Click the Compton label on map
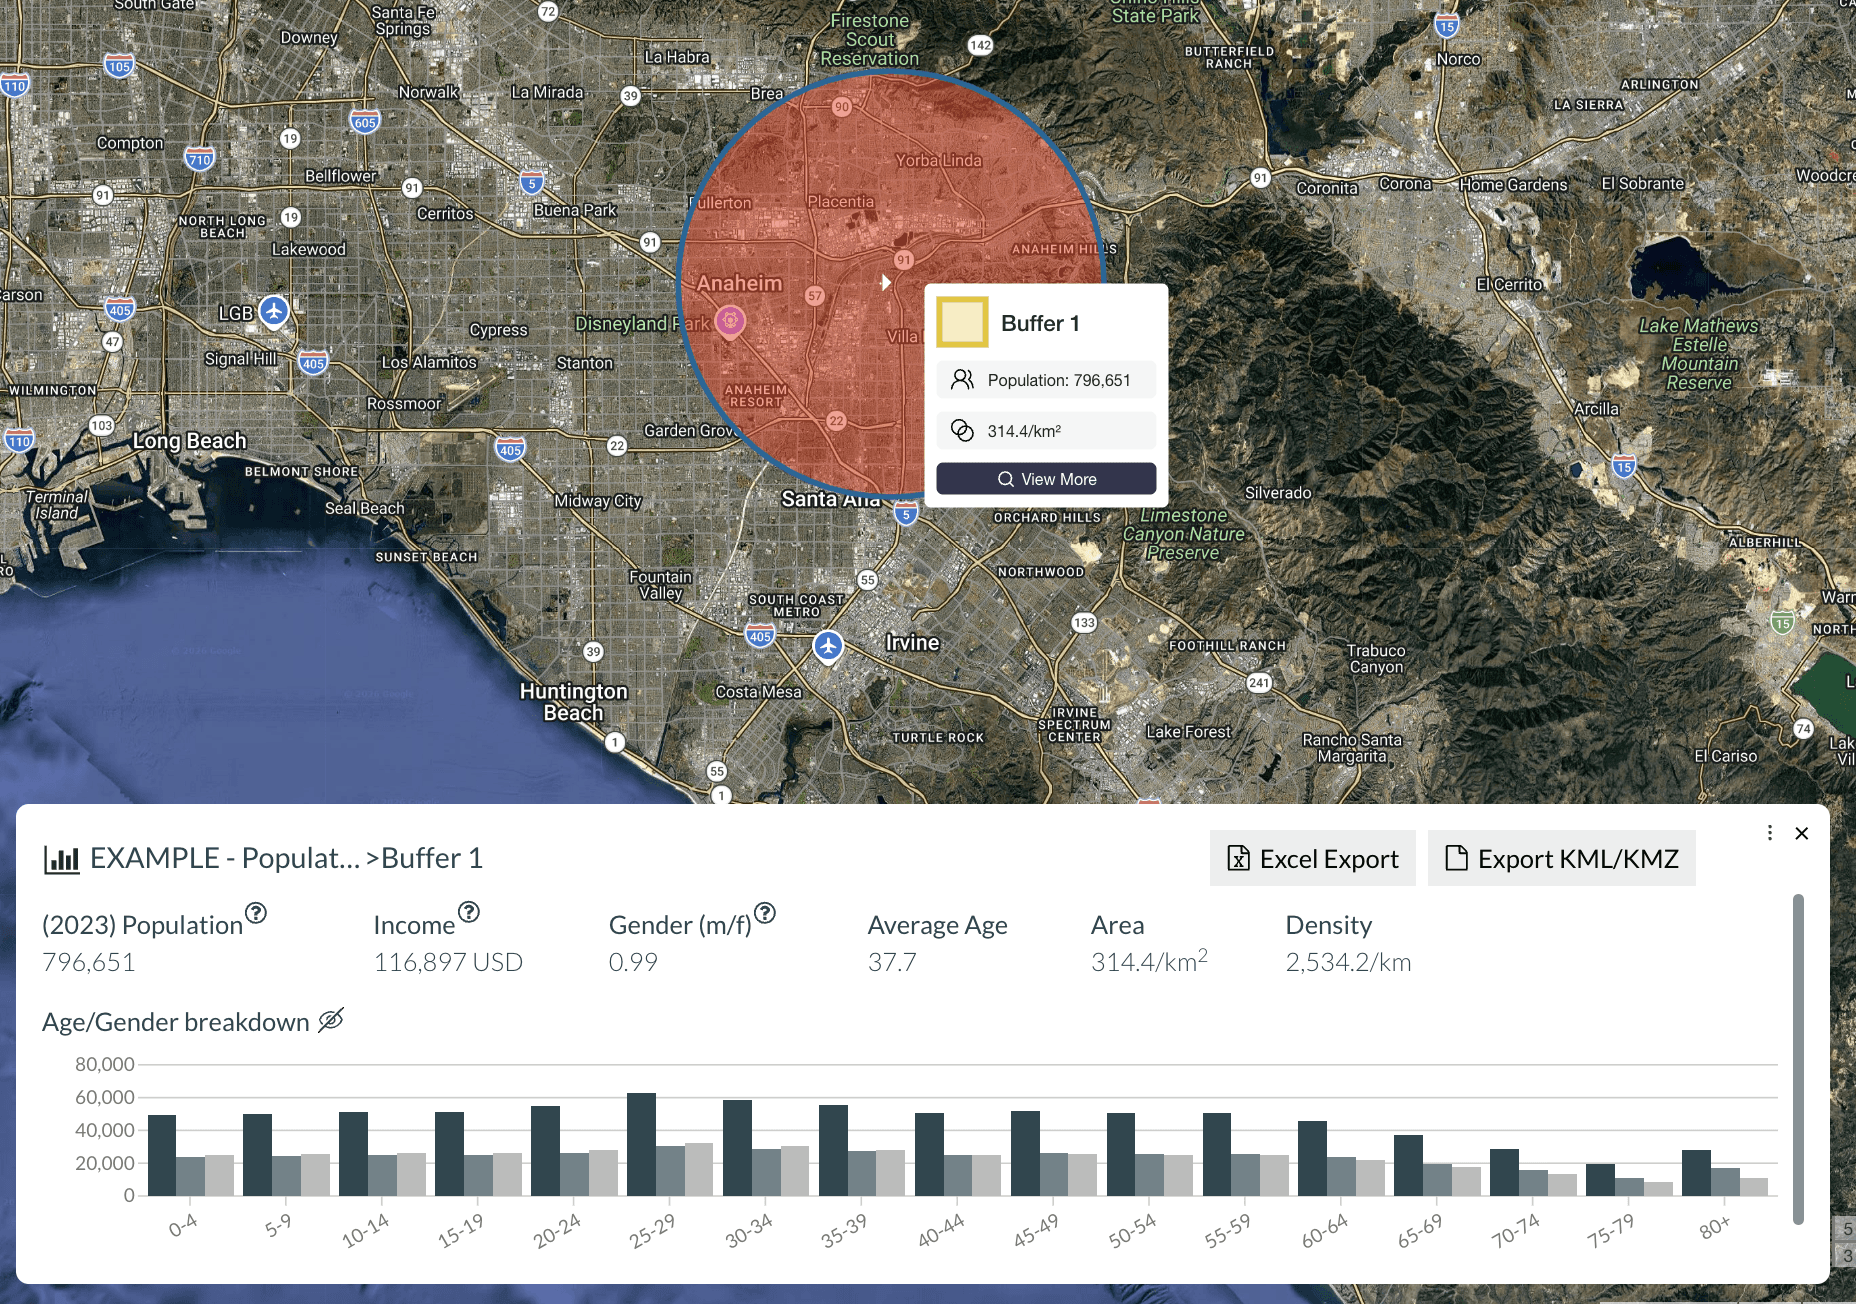1856x1304 pixels. click(x=130, y=143)
